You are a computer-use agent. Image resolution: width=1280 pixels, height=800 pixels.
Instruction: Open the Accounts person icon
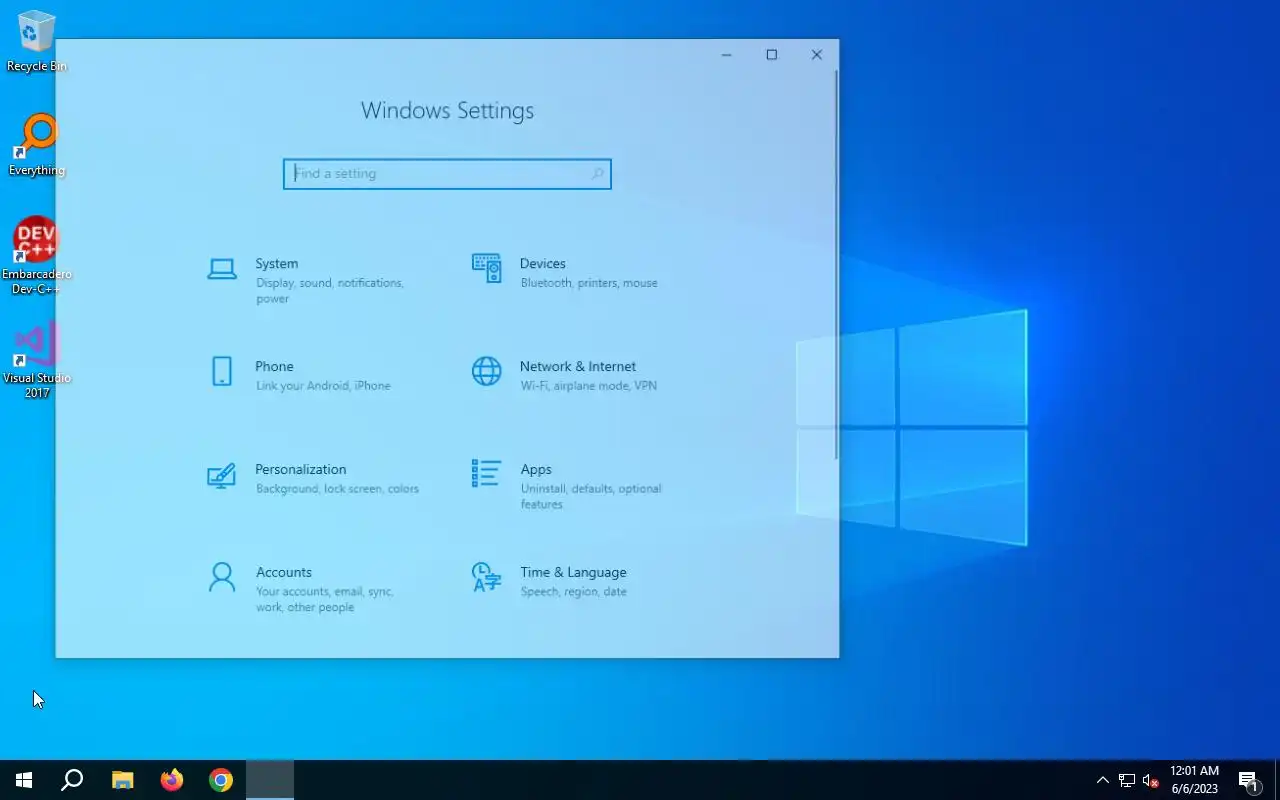[221, 577]
